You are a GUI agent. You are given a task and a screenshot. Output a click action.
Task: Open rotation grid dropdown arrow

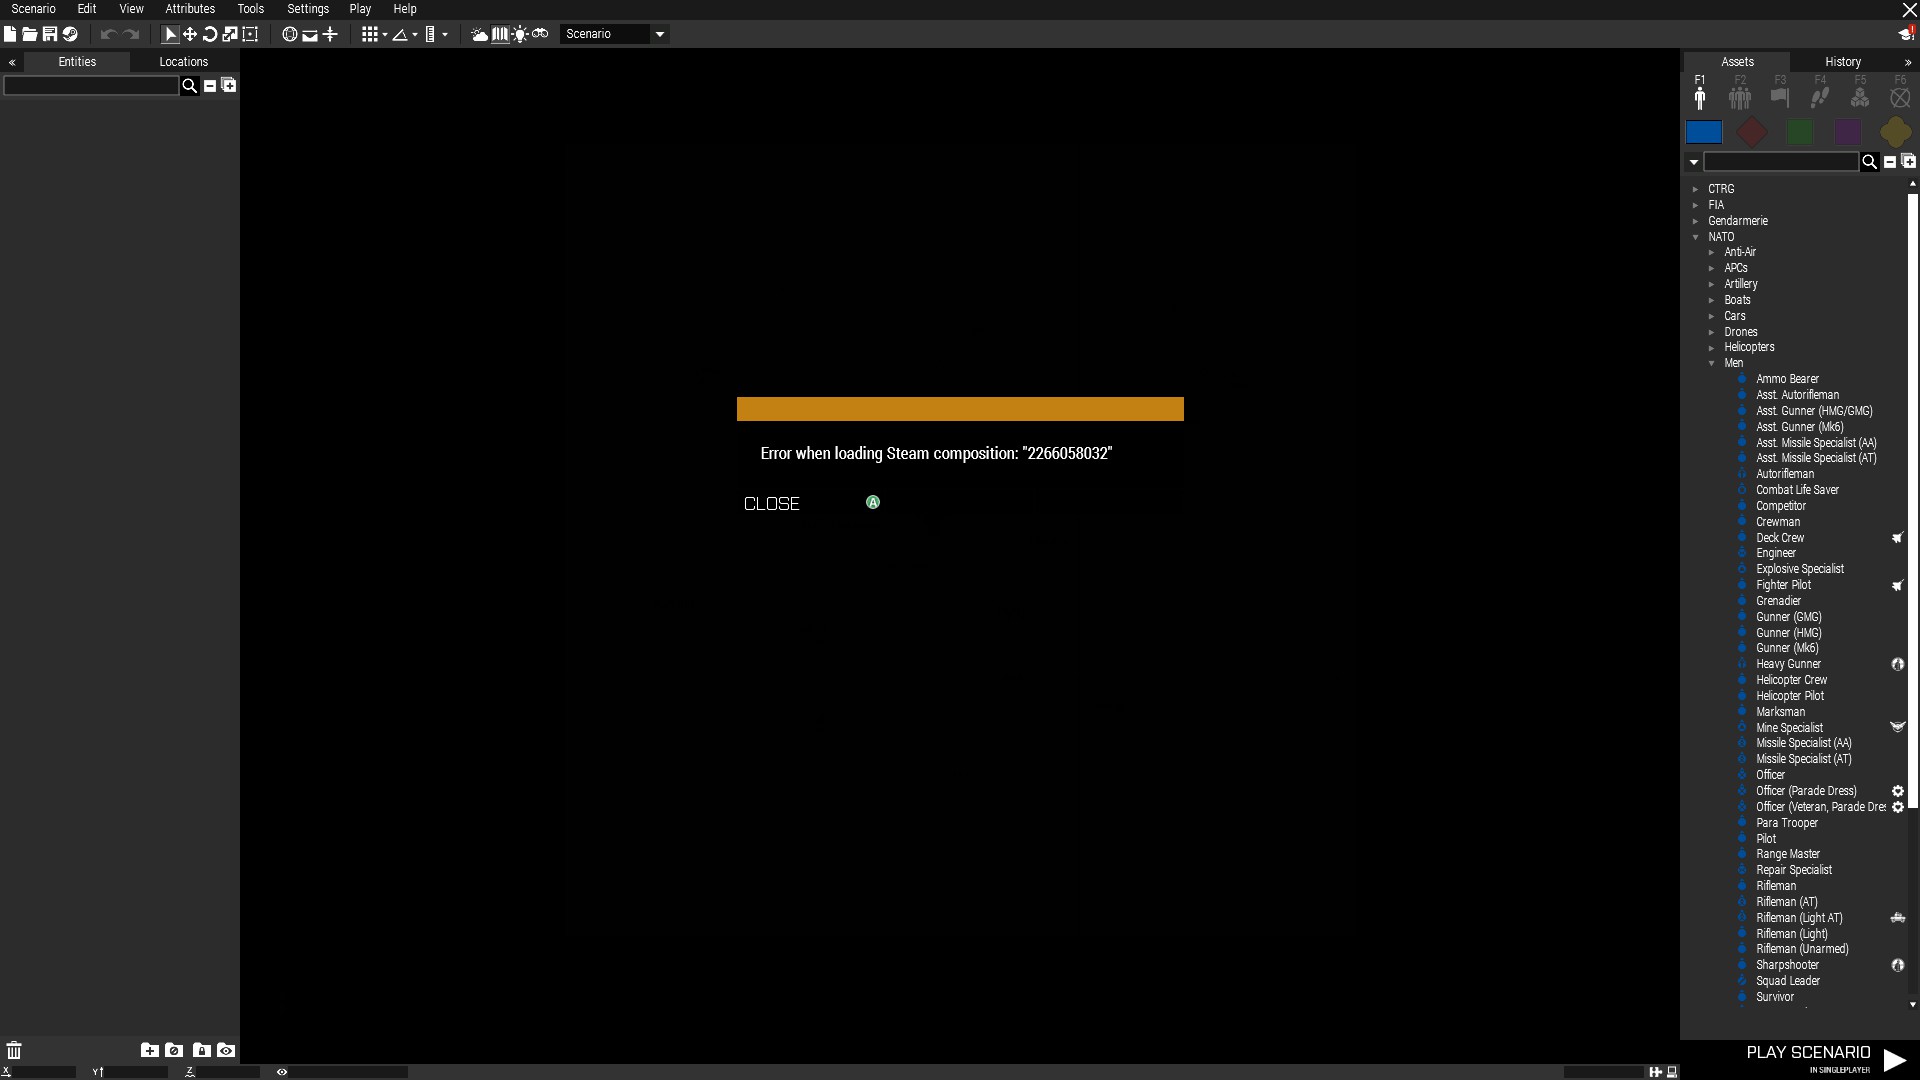[415, 35]
